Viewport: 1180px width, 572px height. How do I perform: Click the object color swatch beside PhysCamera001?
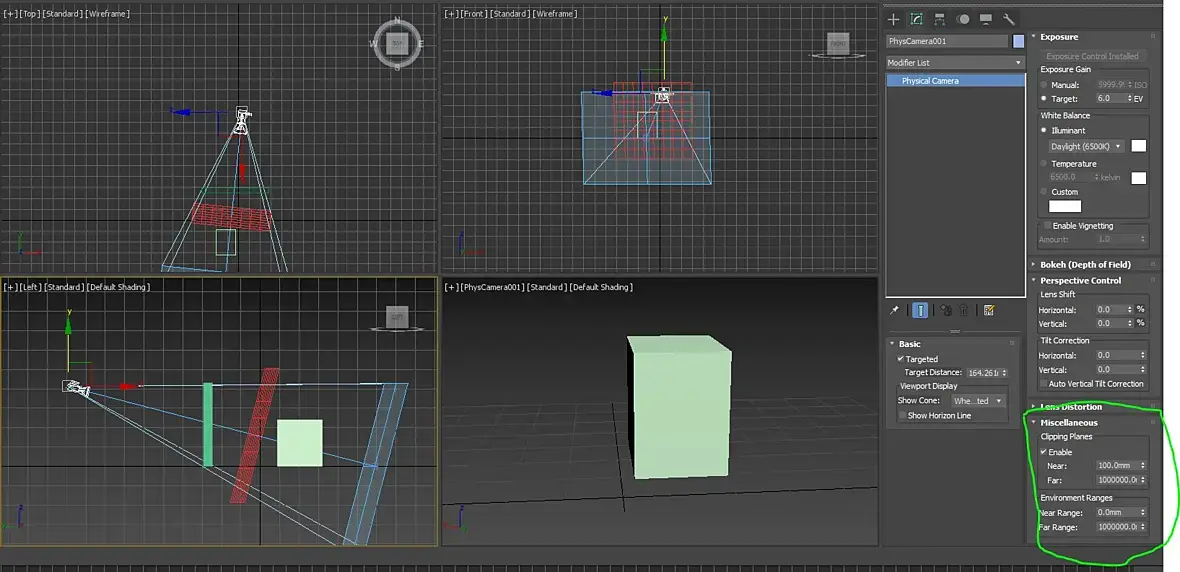1019,41
